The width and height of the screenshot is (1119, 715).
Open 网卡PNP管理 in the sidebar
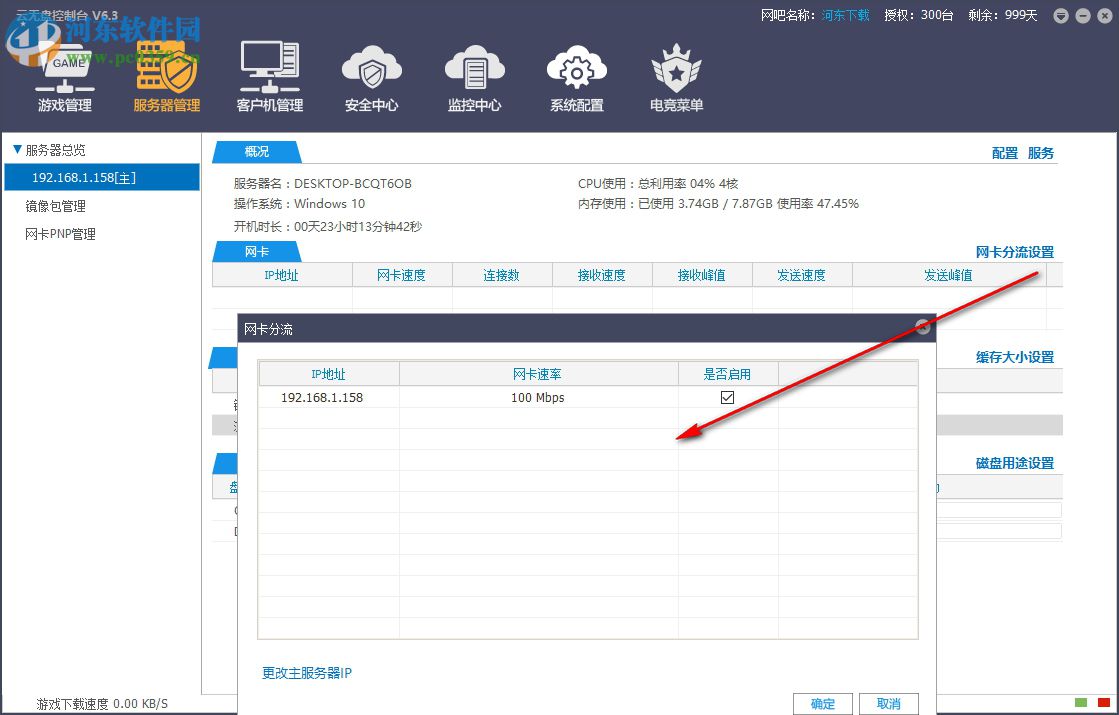coord(60,234)
